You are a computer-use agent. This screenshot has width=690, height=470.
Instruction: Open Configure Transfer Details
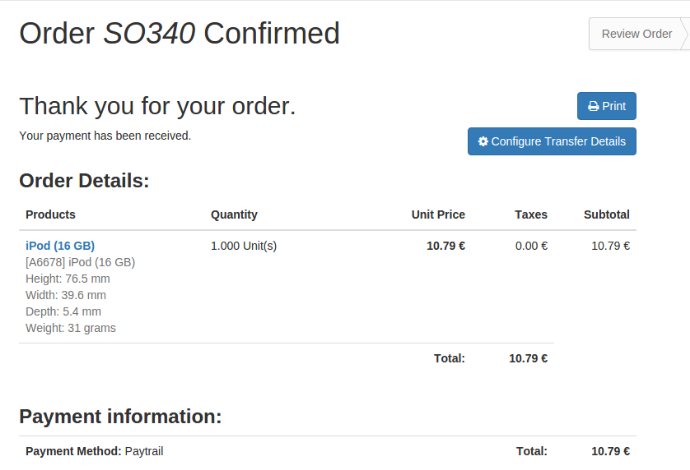coord(552,141)
